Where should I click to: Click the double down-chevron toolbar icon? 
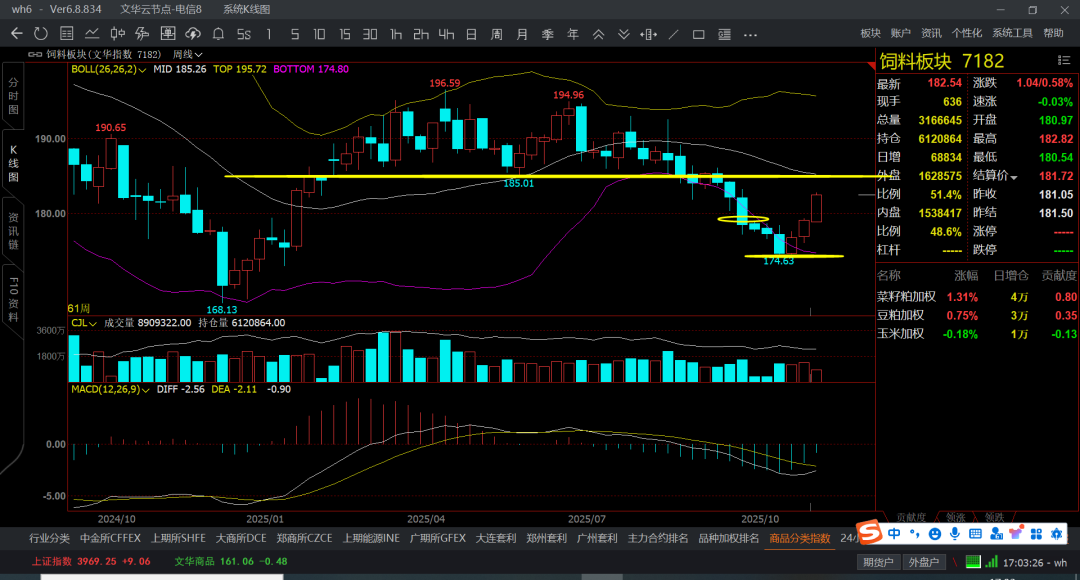point(624,33)
